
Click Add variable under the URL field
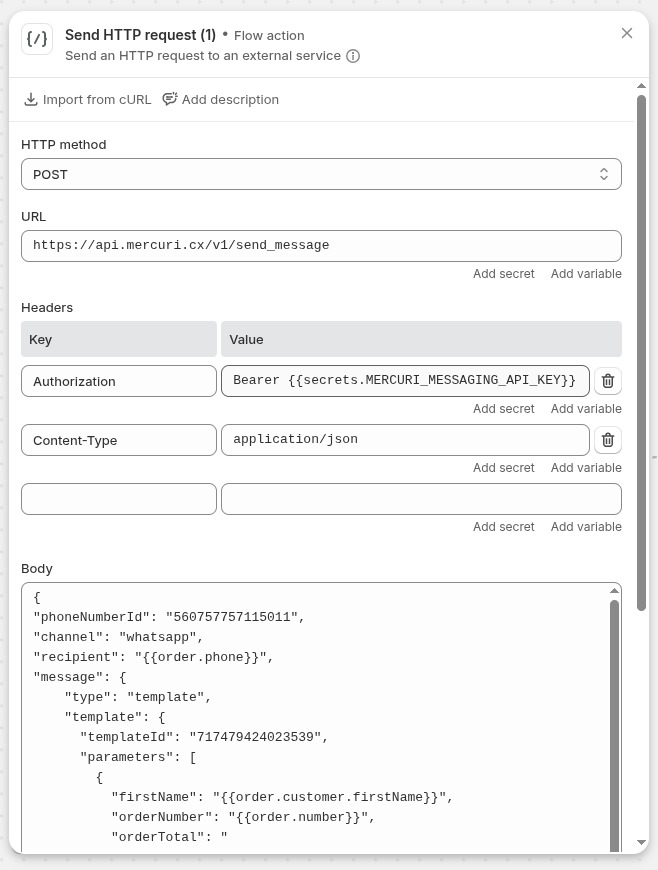(586, 274)
